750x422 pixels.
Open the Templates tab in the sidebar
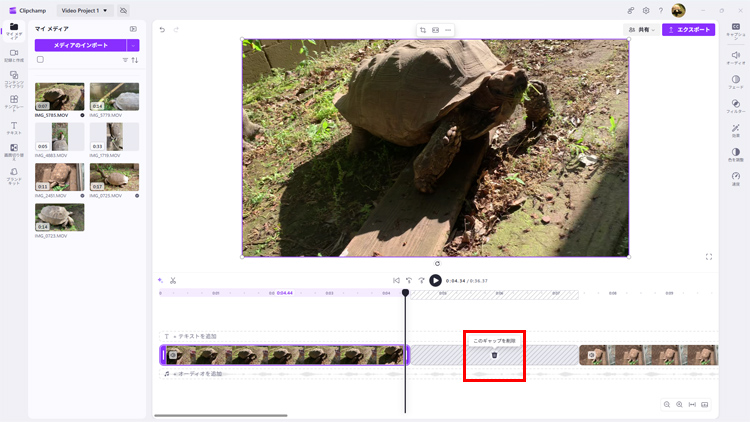14,103
